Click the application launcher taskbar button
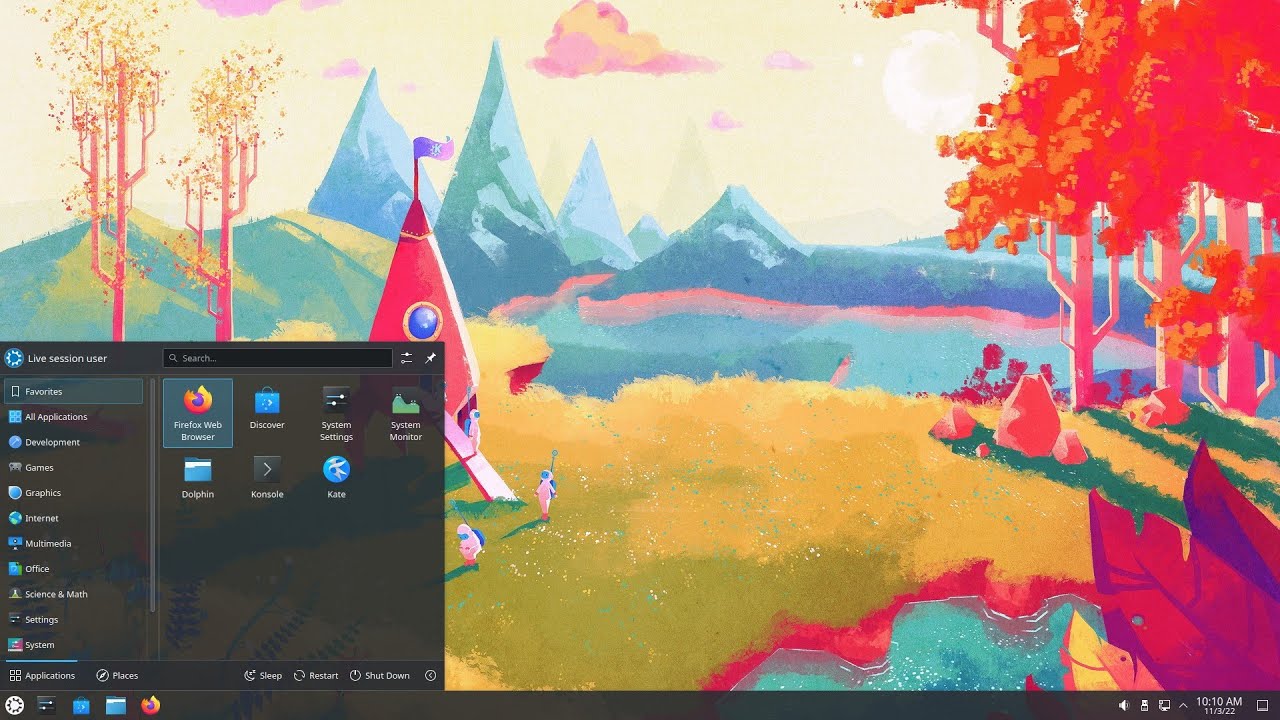Viewport: 1280px width, 720px height. coord(15,705)
